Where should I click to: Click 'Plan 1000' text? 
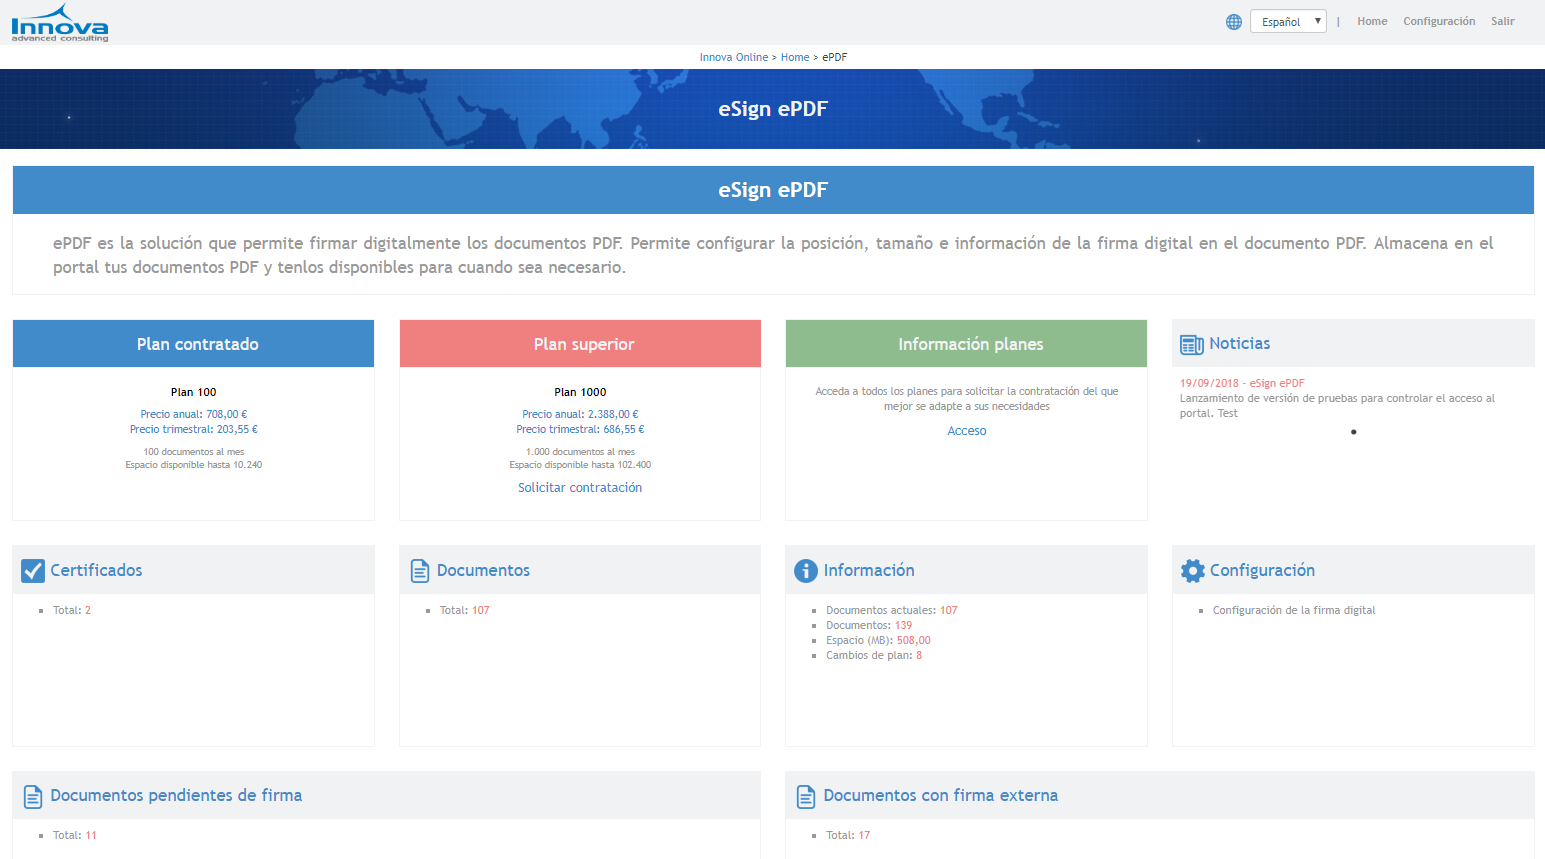point(580,392)
